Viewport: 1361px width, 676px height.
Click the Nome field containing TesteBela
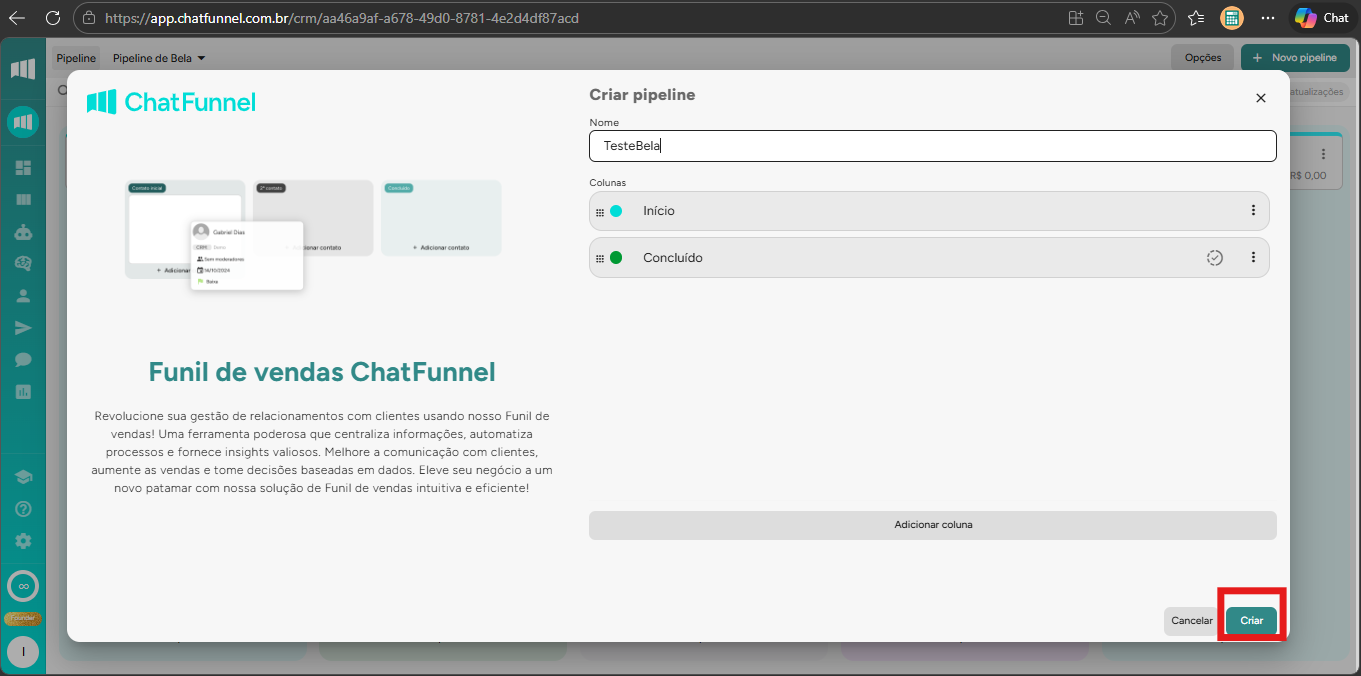[x=933, y=146]
